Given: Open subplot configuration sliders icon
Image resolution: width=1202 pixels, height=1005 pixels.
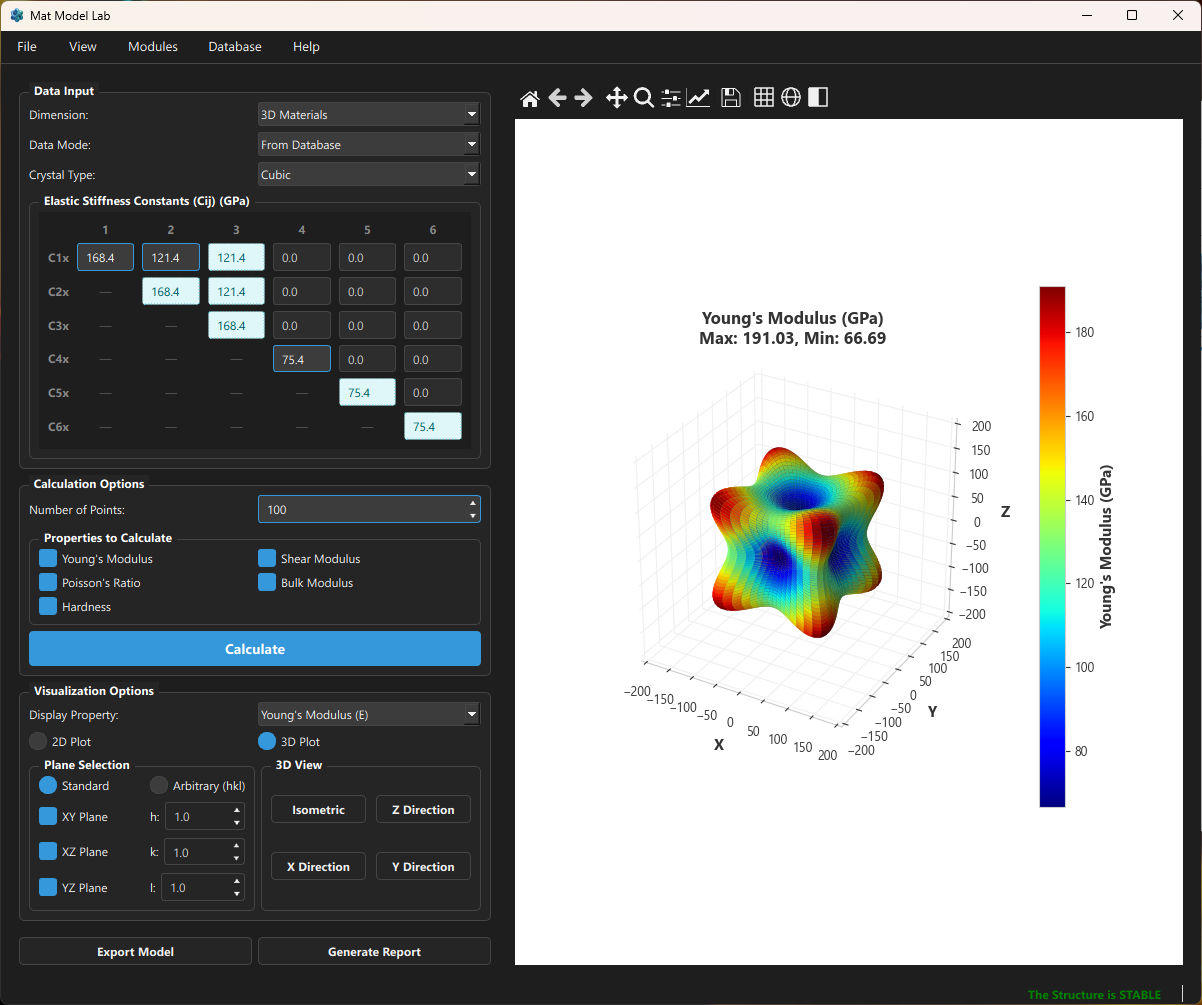Looking at the screenshot, I should tap(671, 98).
